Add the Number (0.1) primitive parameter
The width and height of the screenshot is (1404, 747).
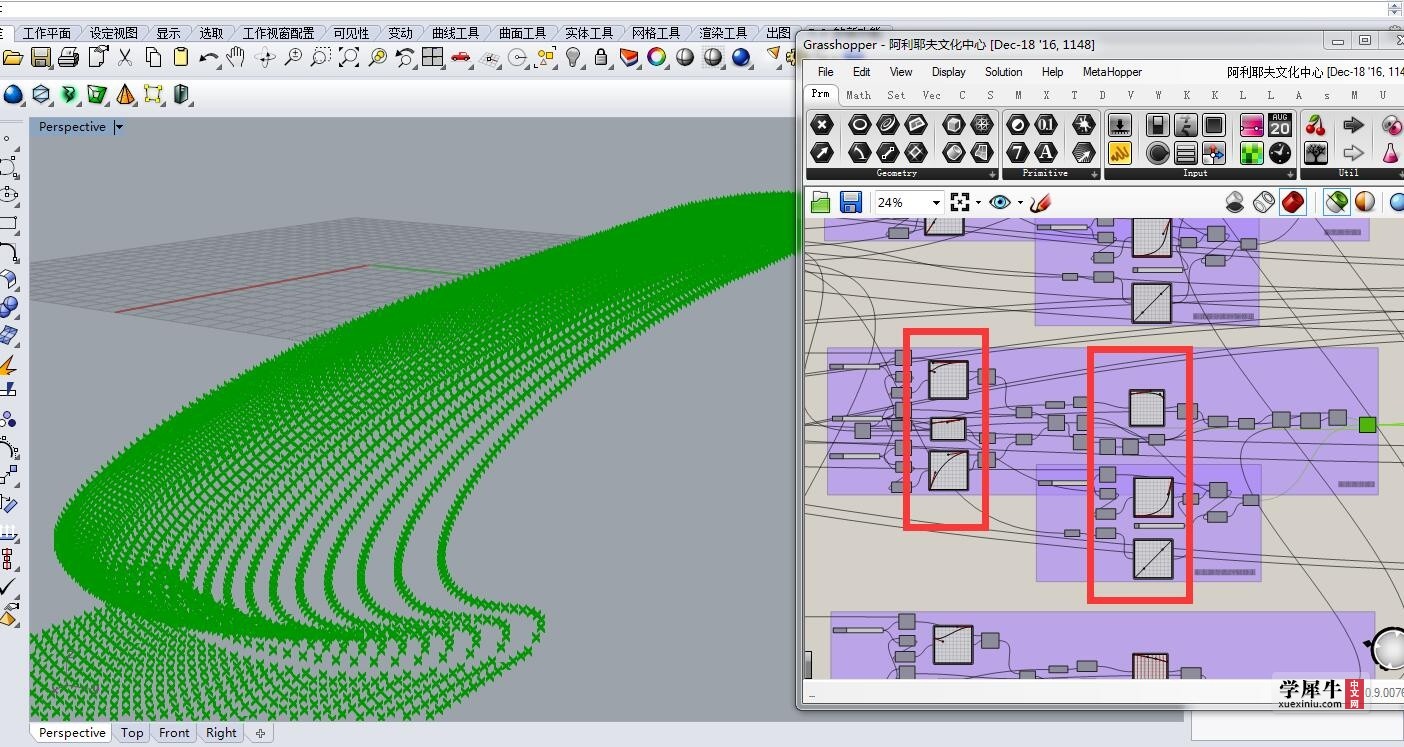pos(1045,125)
